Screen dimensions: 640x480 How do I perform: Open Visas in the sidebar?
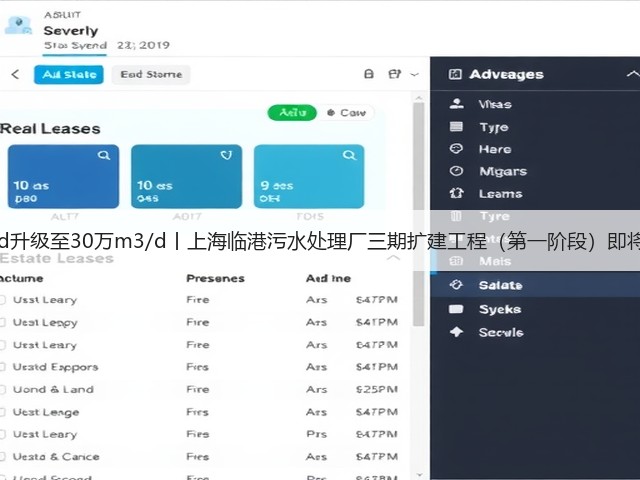pos(495,104)
